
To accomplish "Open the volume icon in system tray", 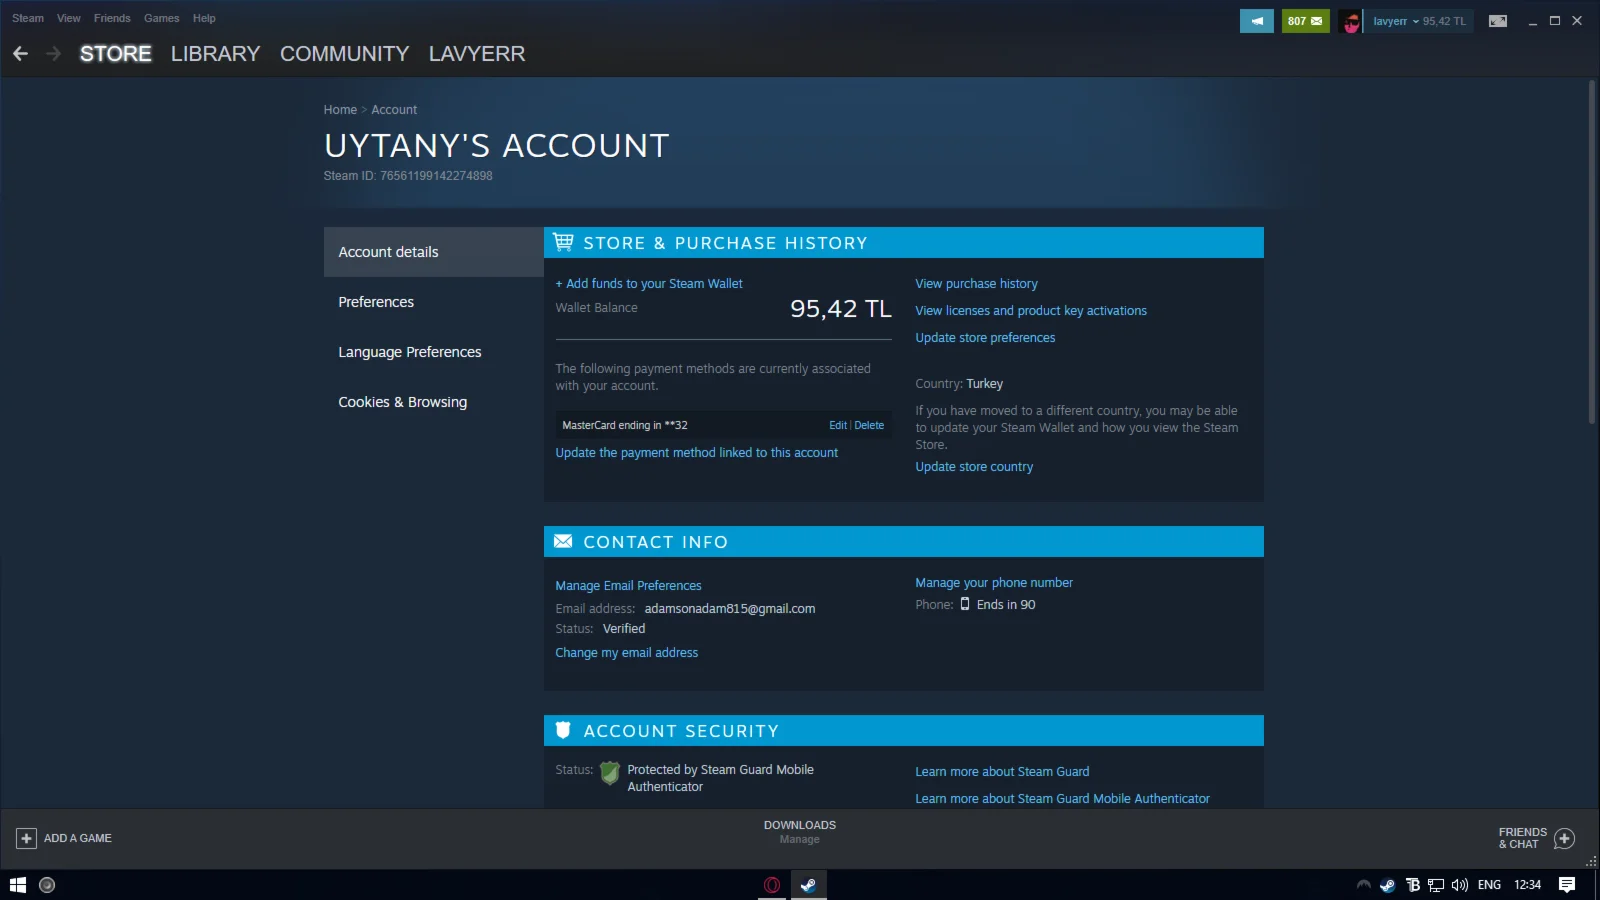I will [1460, 885].
